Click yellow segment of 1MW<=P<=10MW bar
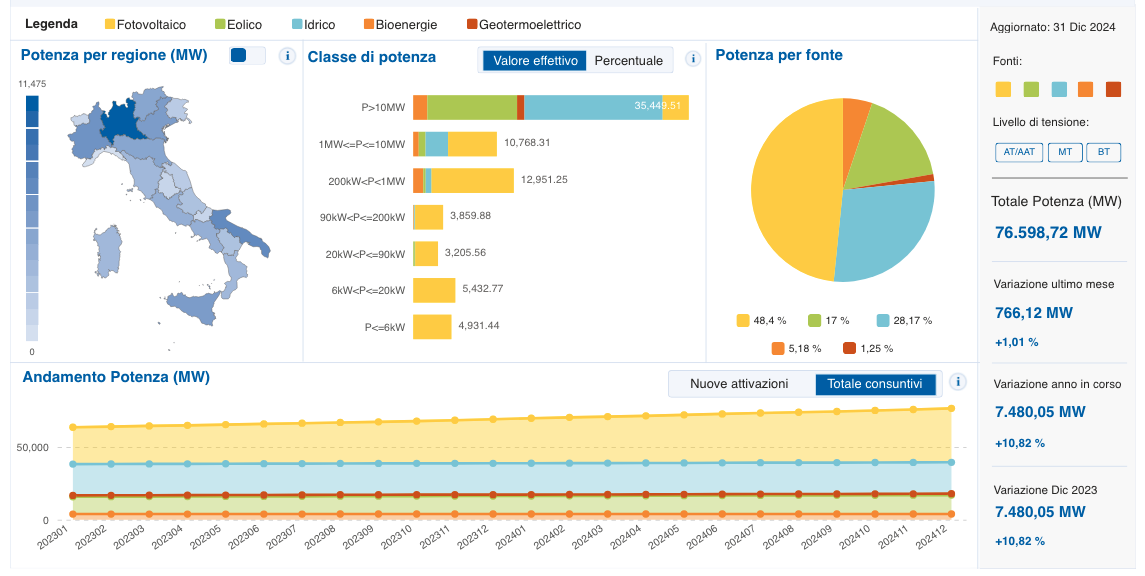Viewport: 1145px width, 576px height. 472,144
